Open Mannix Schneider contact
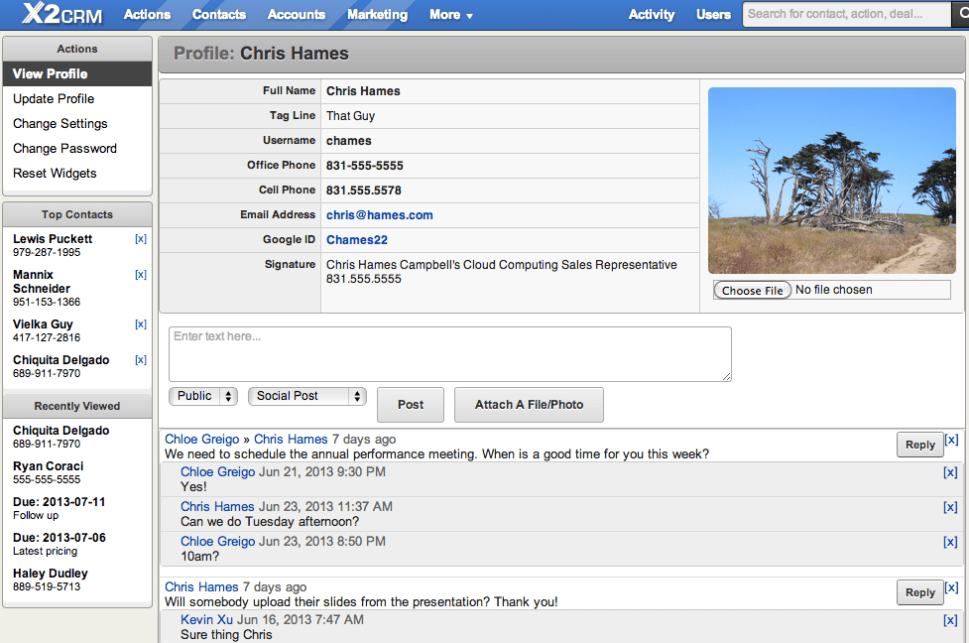Viewport: 969px width, 643px height. 41,281
